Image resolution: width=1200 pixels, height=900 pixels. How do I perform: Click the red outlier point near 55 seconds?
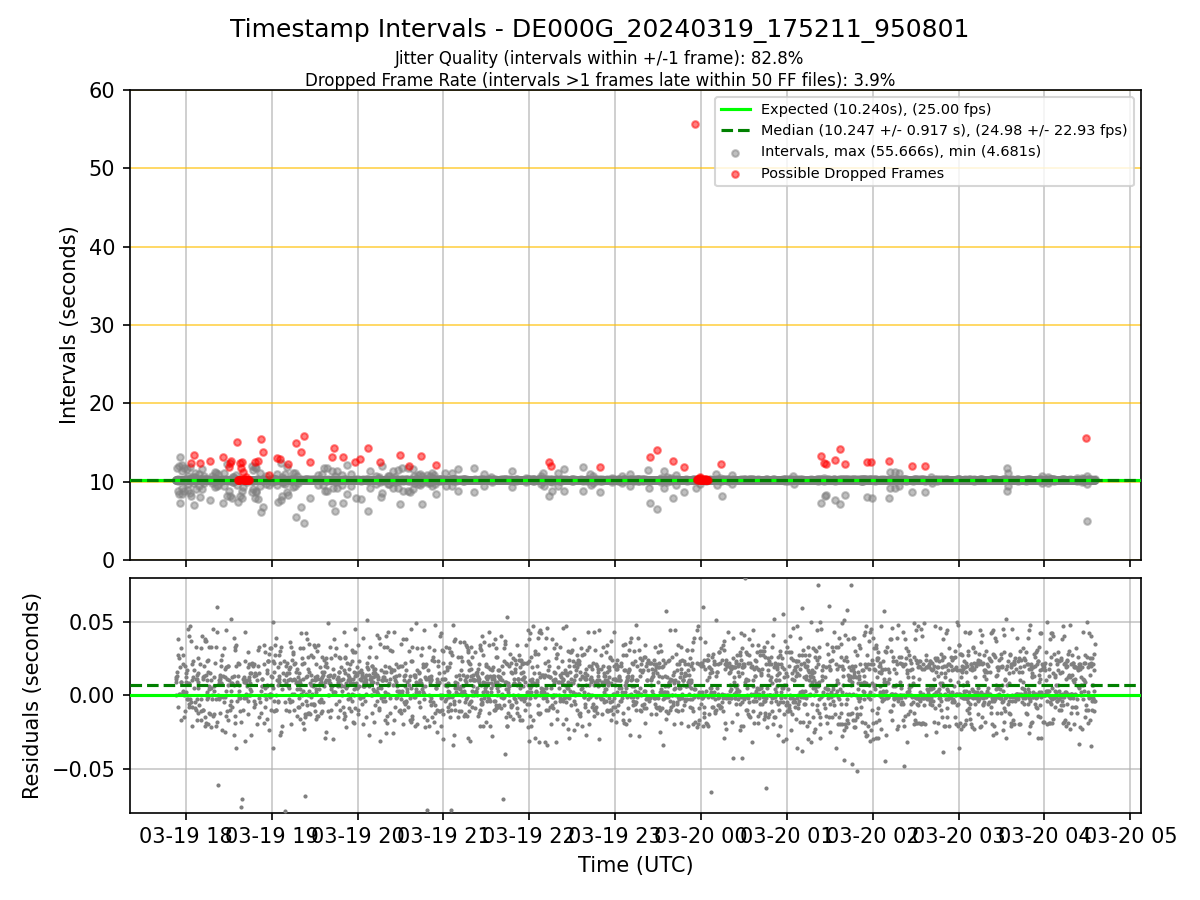coord(695,124)
